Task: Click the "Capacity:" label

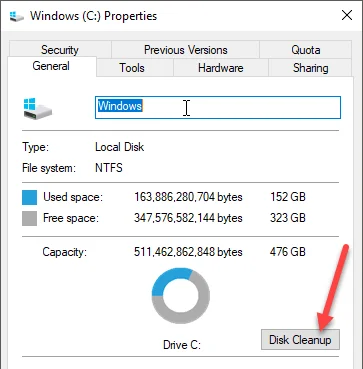Action: click(65, 252)
